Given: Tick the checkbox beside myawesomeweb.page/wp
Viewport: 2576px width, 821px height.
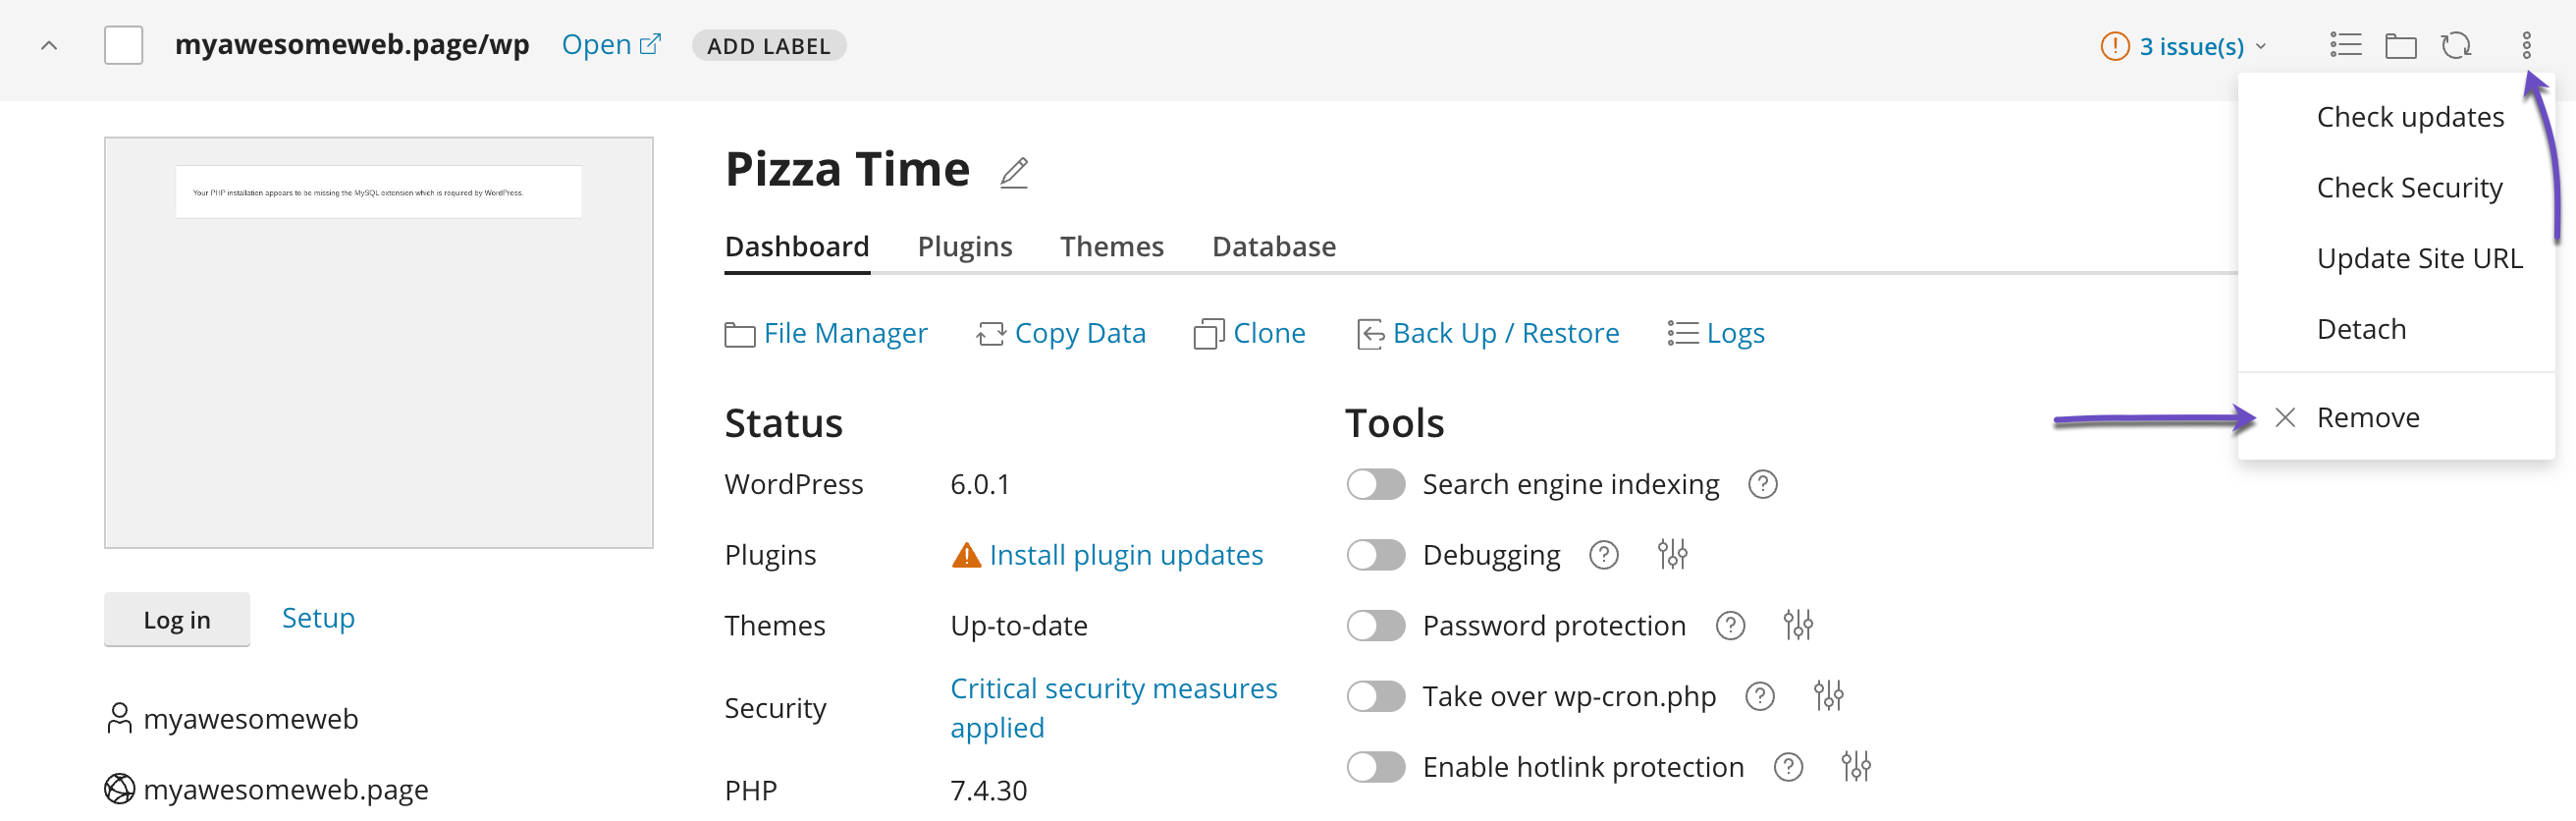Looking at the screenshot, I should point(124,46).
